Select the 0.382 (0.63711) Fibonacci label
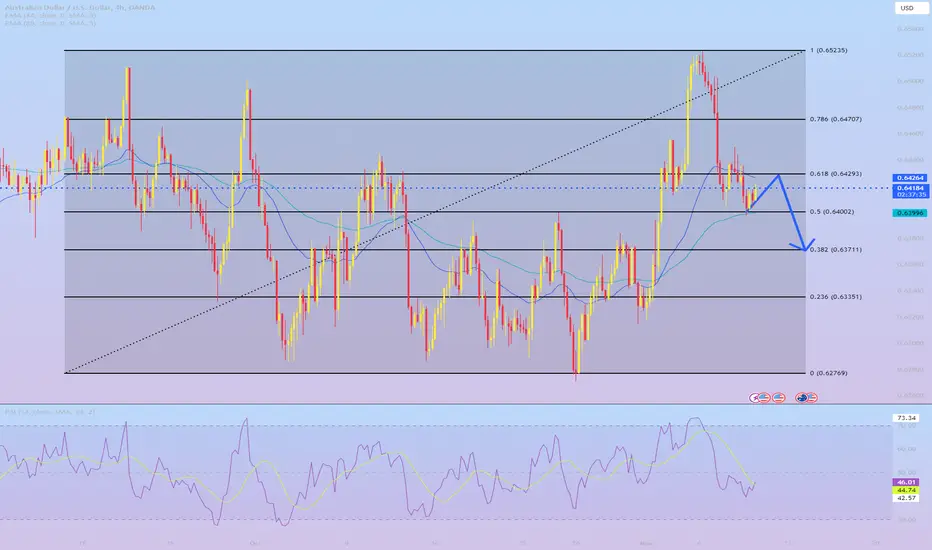 click(x=835, y=250)
